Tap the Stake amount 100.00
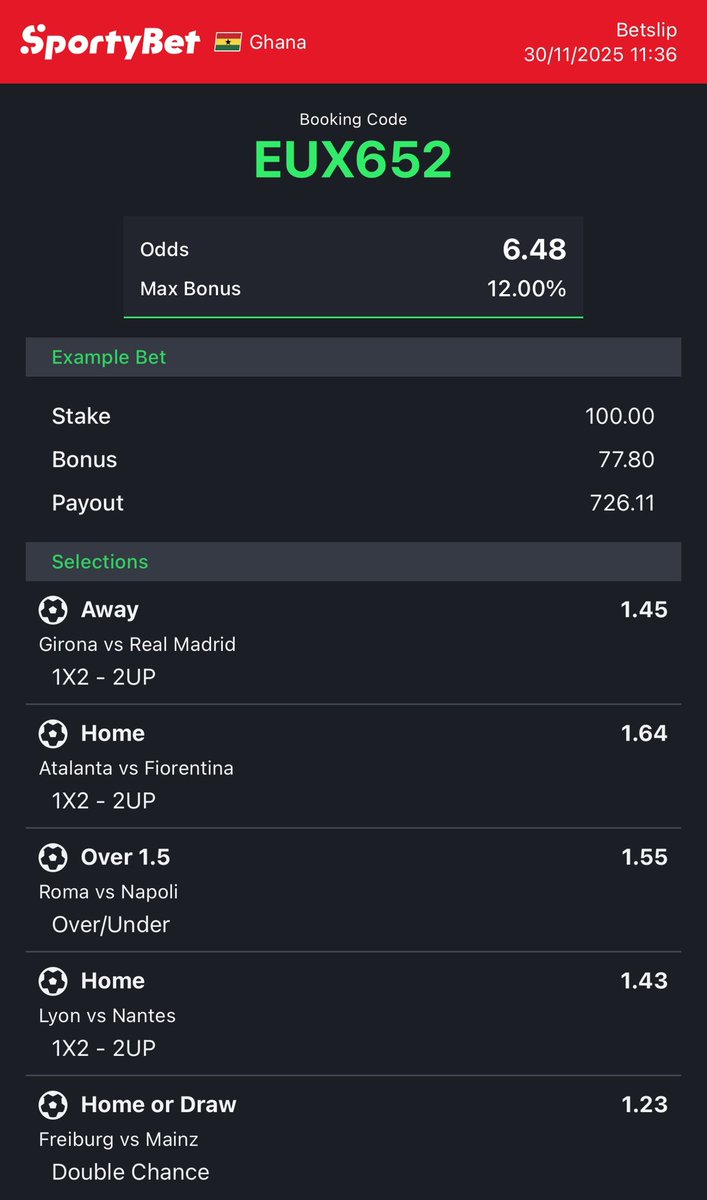The width and height of the screenshot is (707, 1200). pos(620,416)
